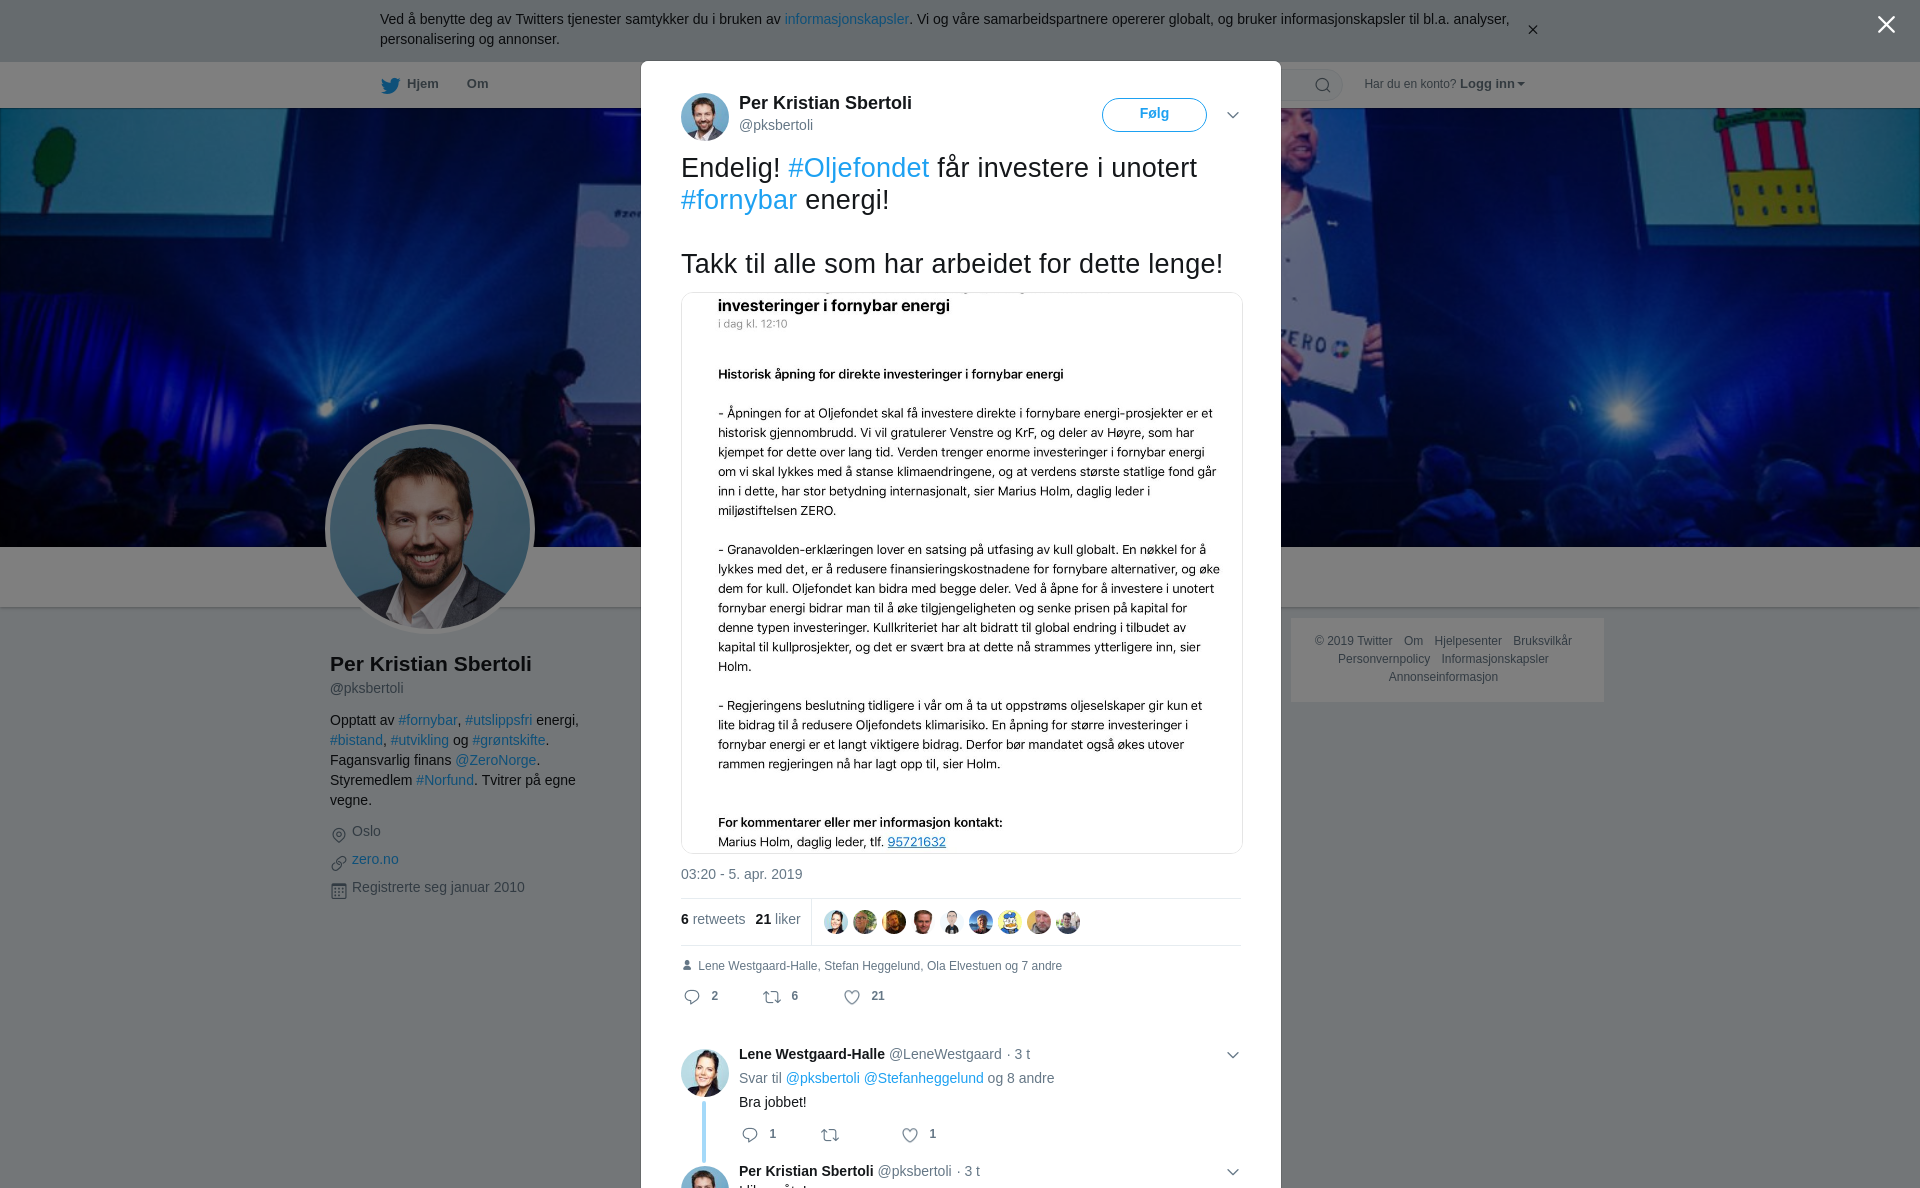Open the informasjonskapsler link in the cookie banner
Screen dimensions: 1920x1188
pyautogui.click(x=846, y=19)
